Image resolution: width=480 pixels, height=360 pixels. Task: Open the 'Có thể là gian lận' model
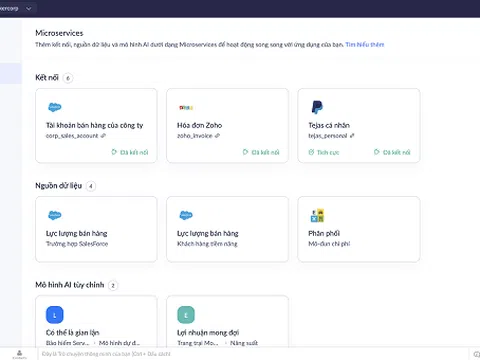coord(96,321)
